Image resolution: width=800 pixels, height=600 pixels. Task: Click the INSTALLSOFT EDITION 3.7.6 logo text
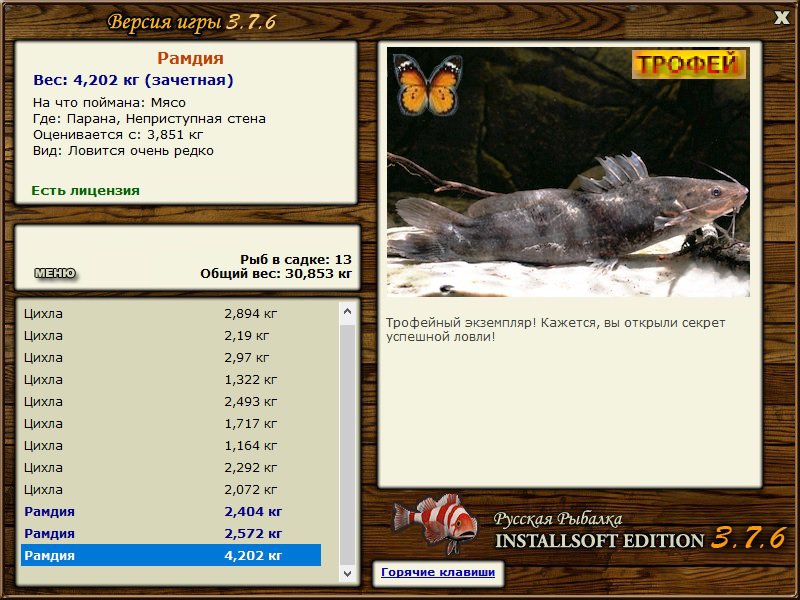coord(640,539)
